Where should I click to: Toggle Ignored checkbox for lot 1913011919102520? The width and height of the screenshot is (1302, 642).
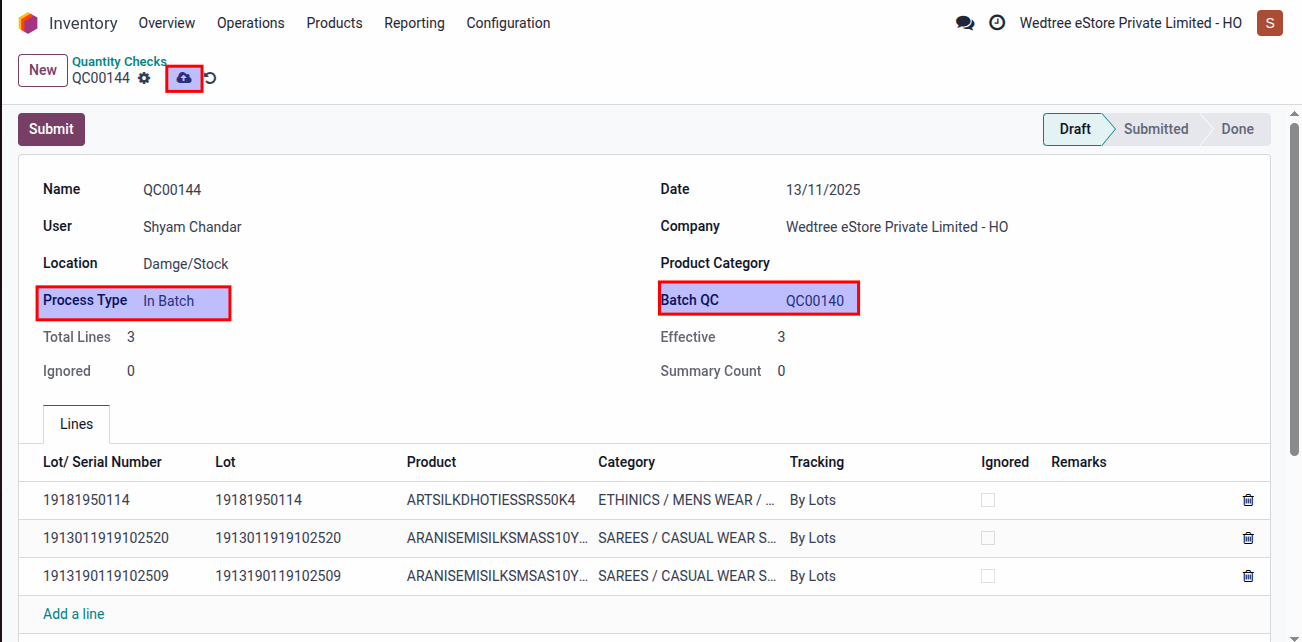point(988,538)
